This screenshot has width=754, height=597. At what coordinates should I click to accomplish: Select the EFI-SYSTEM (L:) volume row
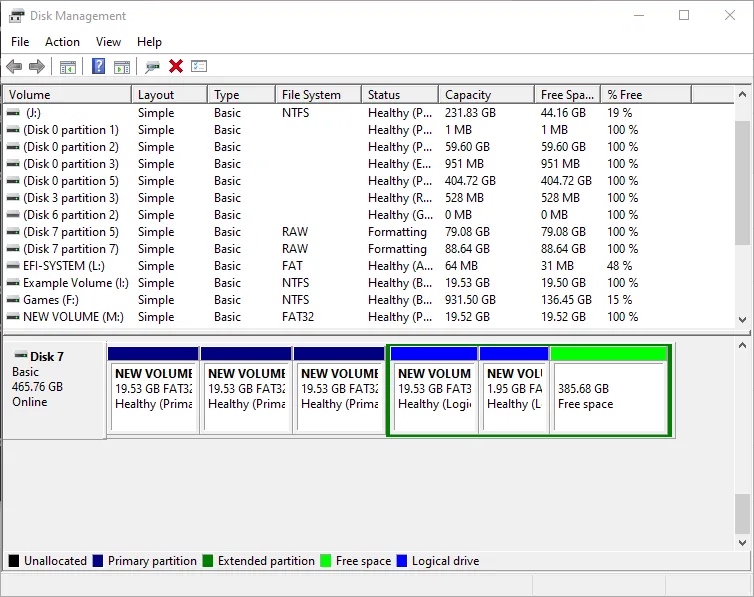coord(369,266)
